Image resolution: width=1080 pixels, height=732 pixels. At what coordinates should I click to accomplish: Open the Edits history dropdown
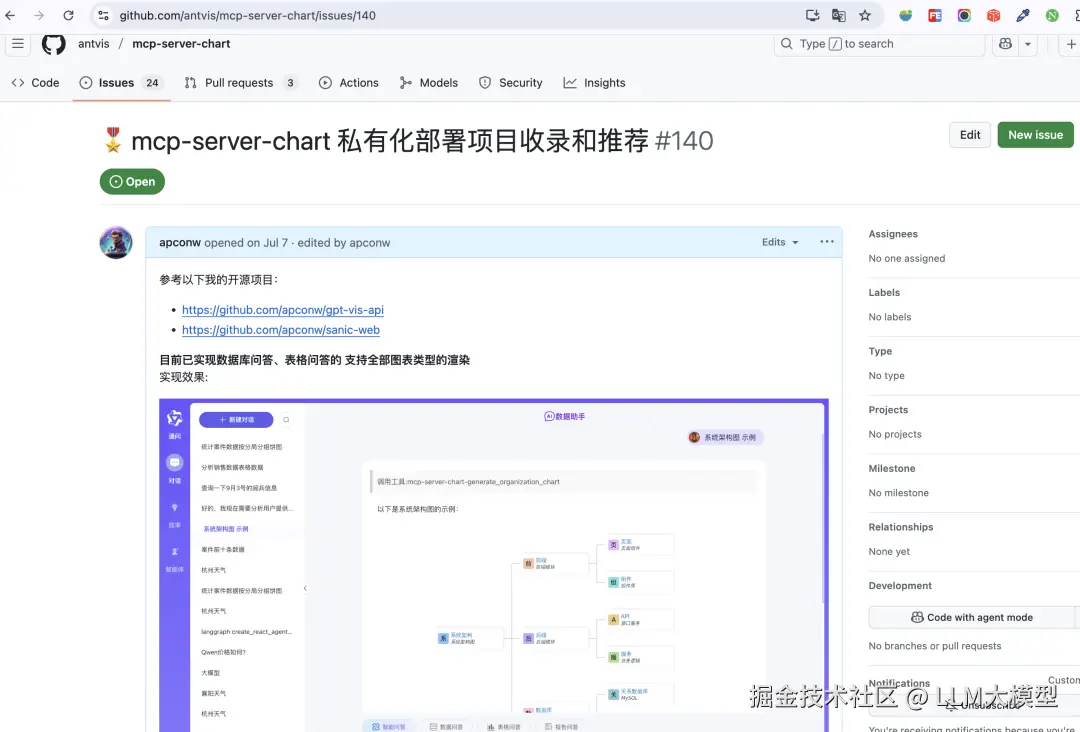pos(780,242)
